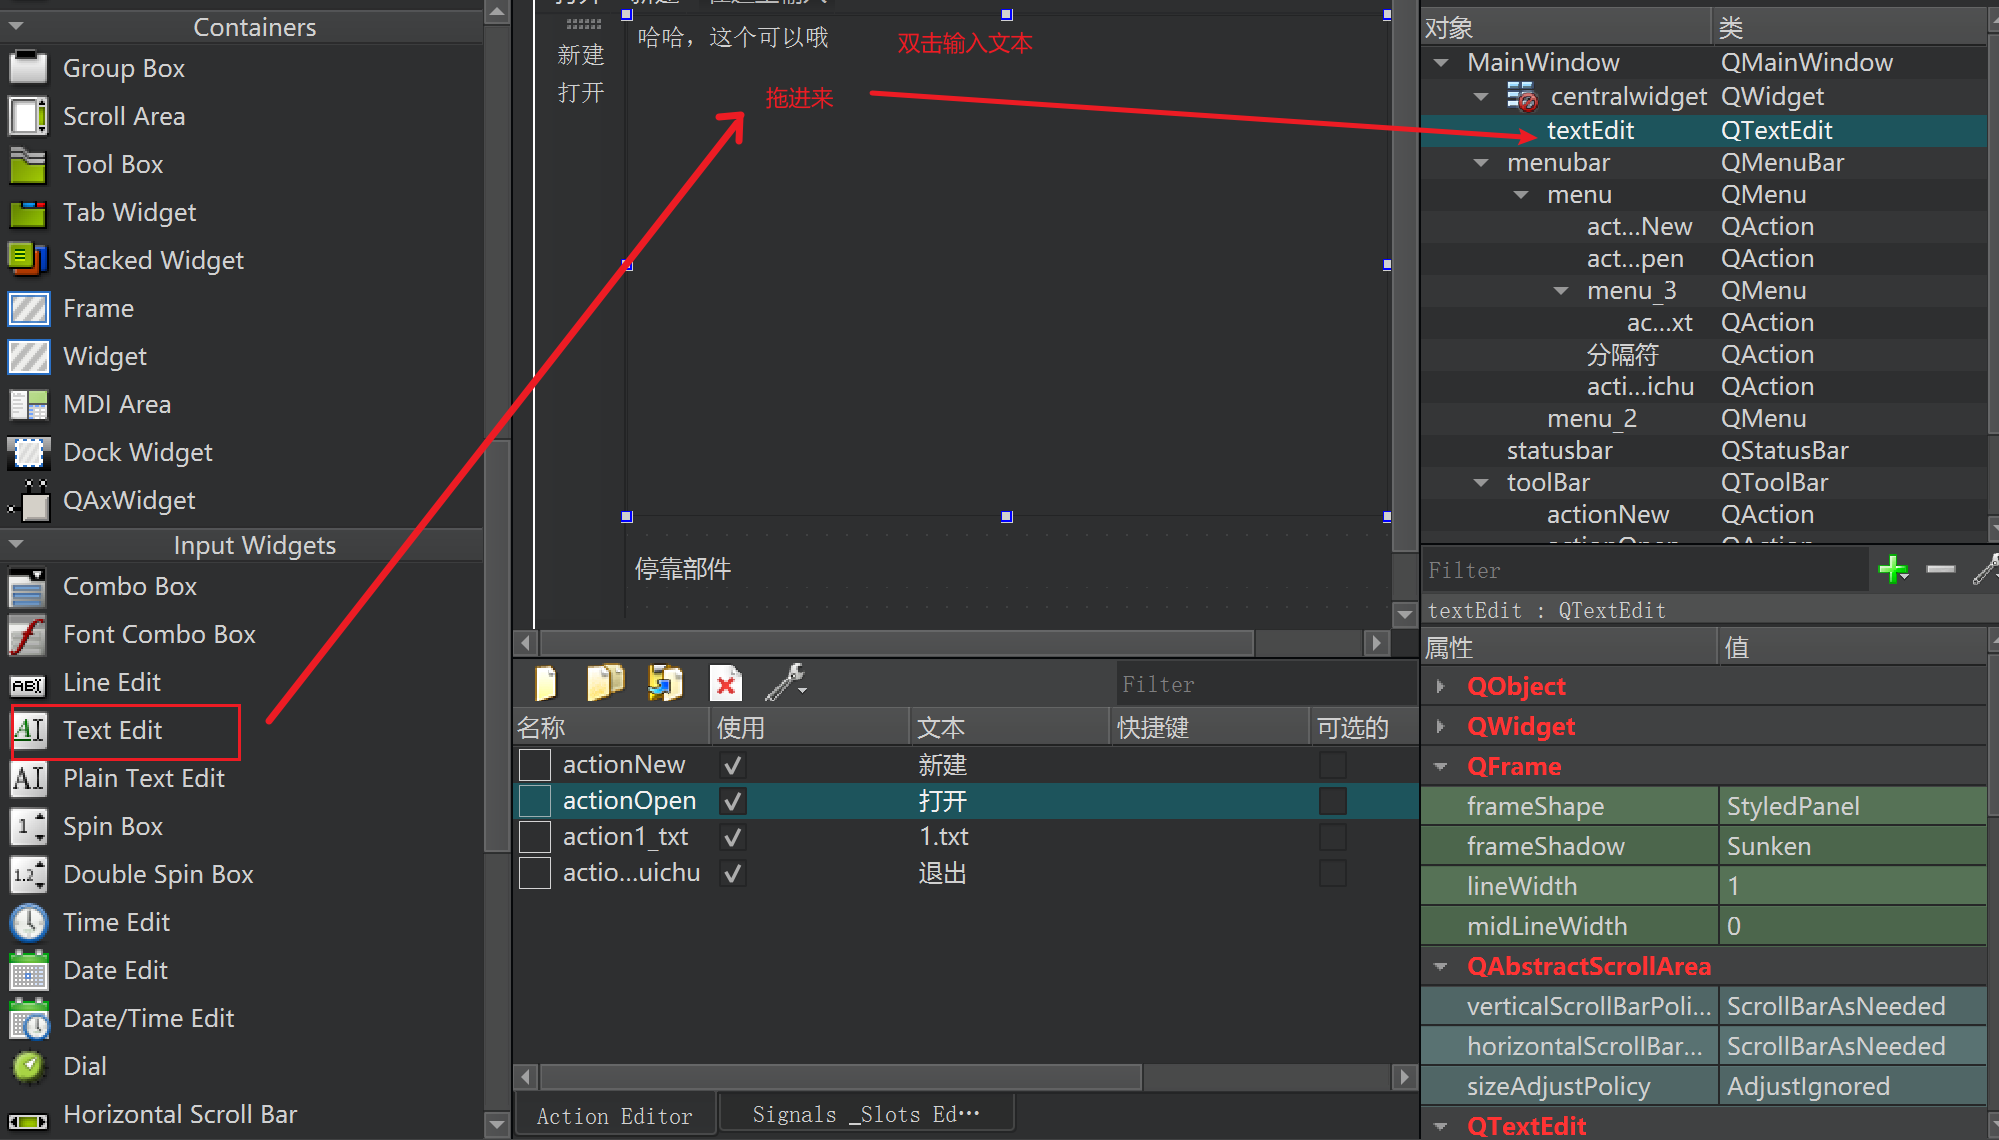The height and width of the screenshot is (1140, 1999).
Task: Select the Date/Time Edit icon
Action: pyautogui.click(x=28, y=1018)
